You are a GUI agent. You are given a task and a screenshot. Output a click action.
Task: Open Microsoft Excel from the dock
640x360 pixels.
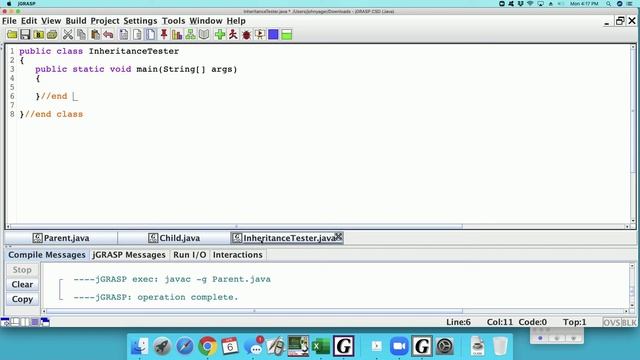tap(321, 346)
